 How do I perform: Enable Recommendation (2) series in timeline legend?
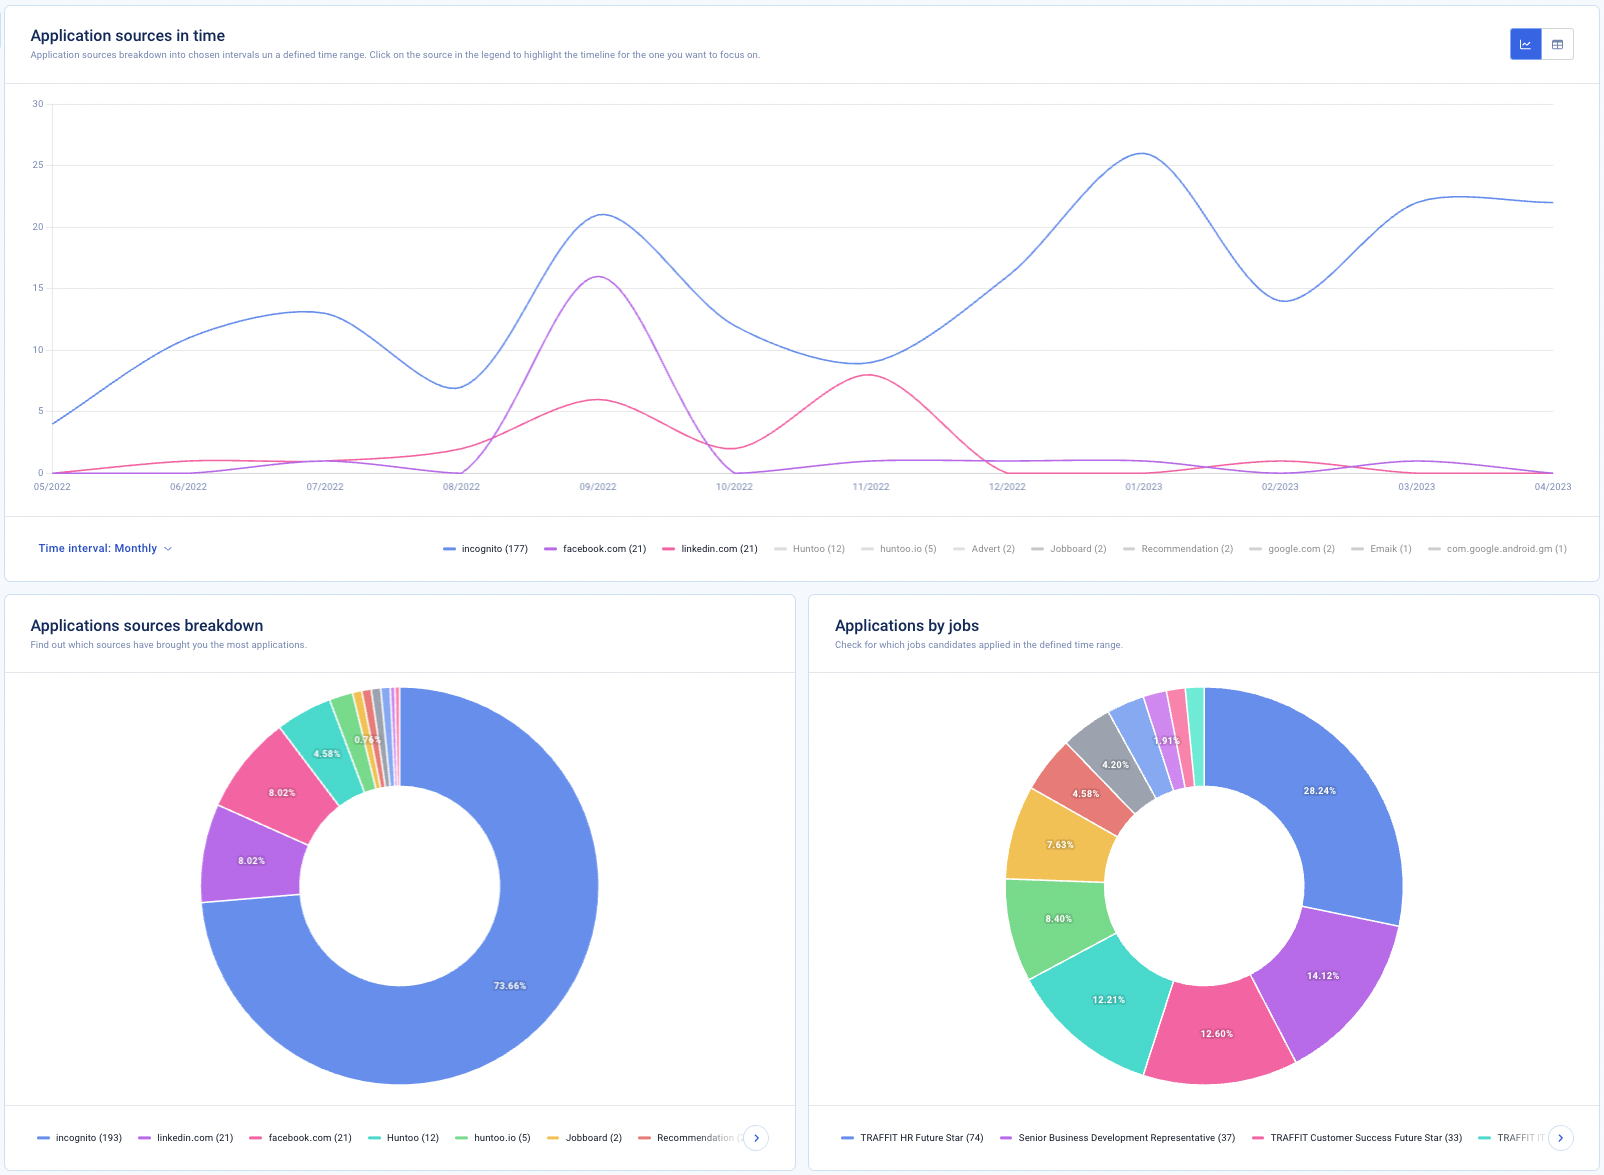[1178, 549]
